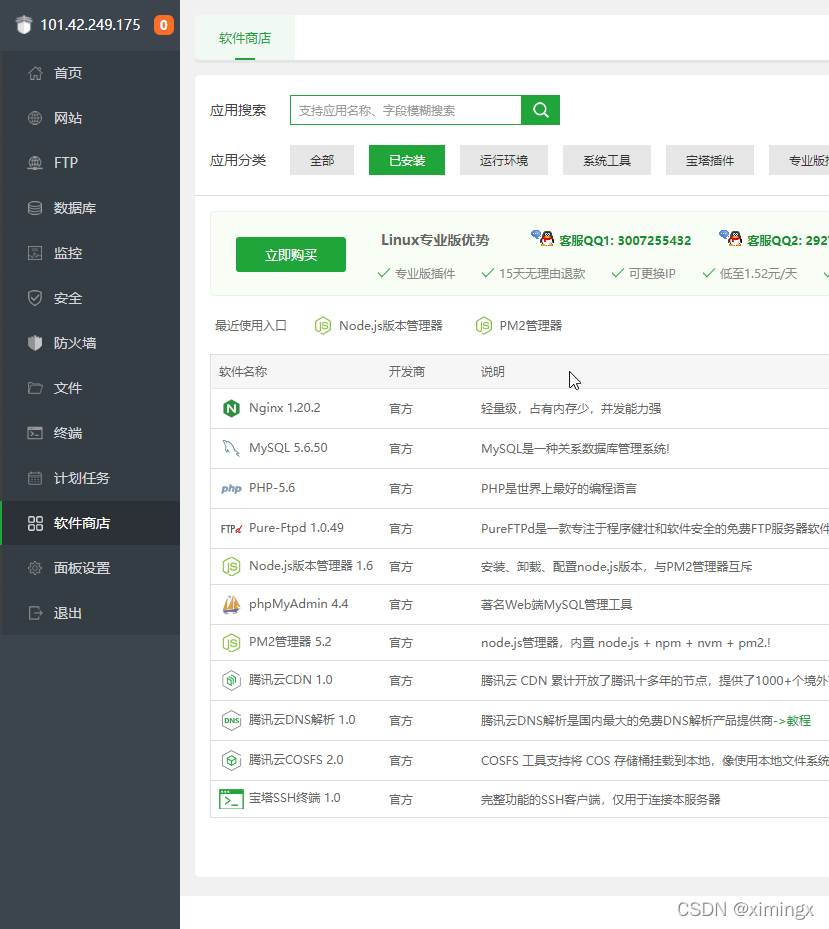
Task: Open the 教程 tutorial link
Action: 799,720
